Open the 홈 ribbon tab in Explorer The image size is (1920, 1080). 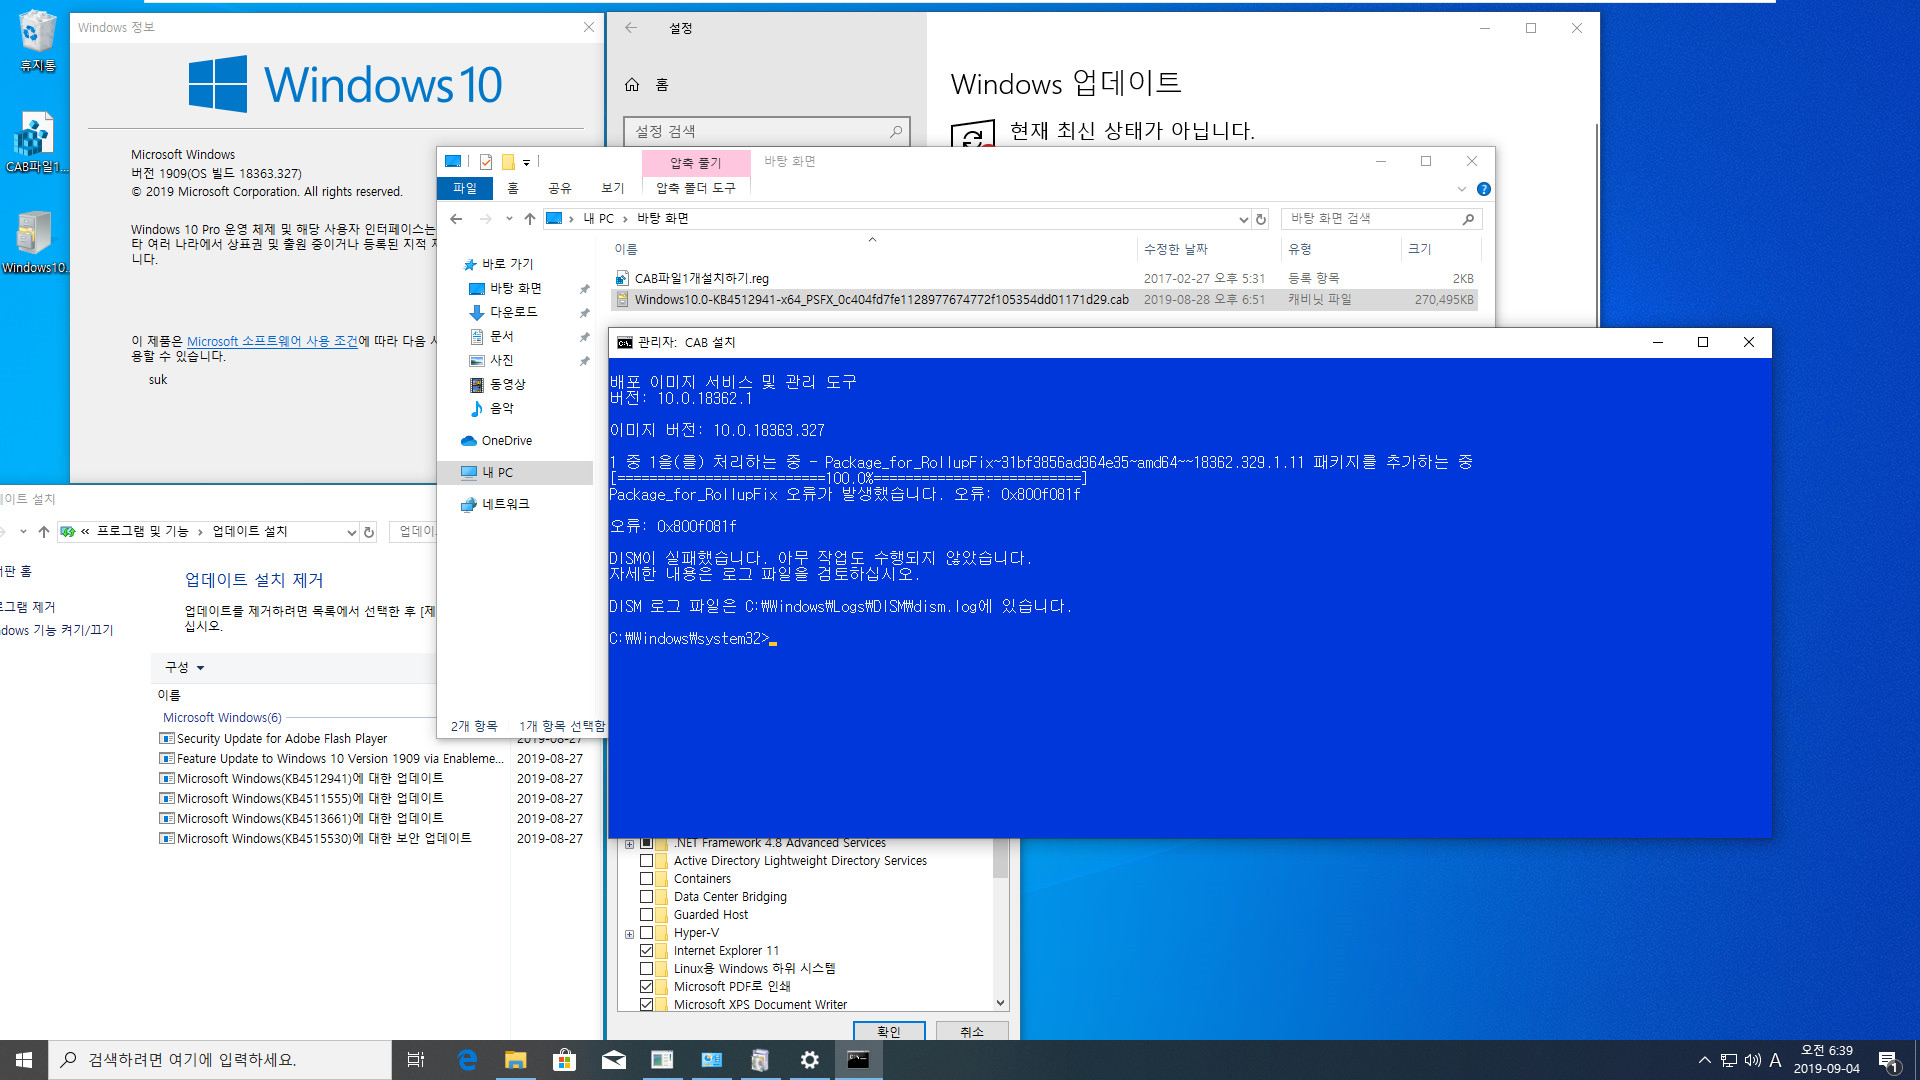pyautogui.click(x=513, y=188)
